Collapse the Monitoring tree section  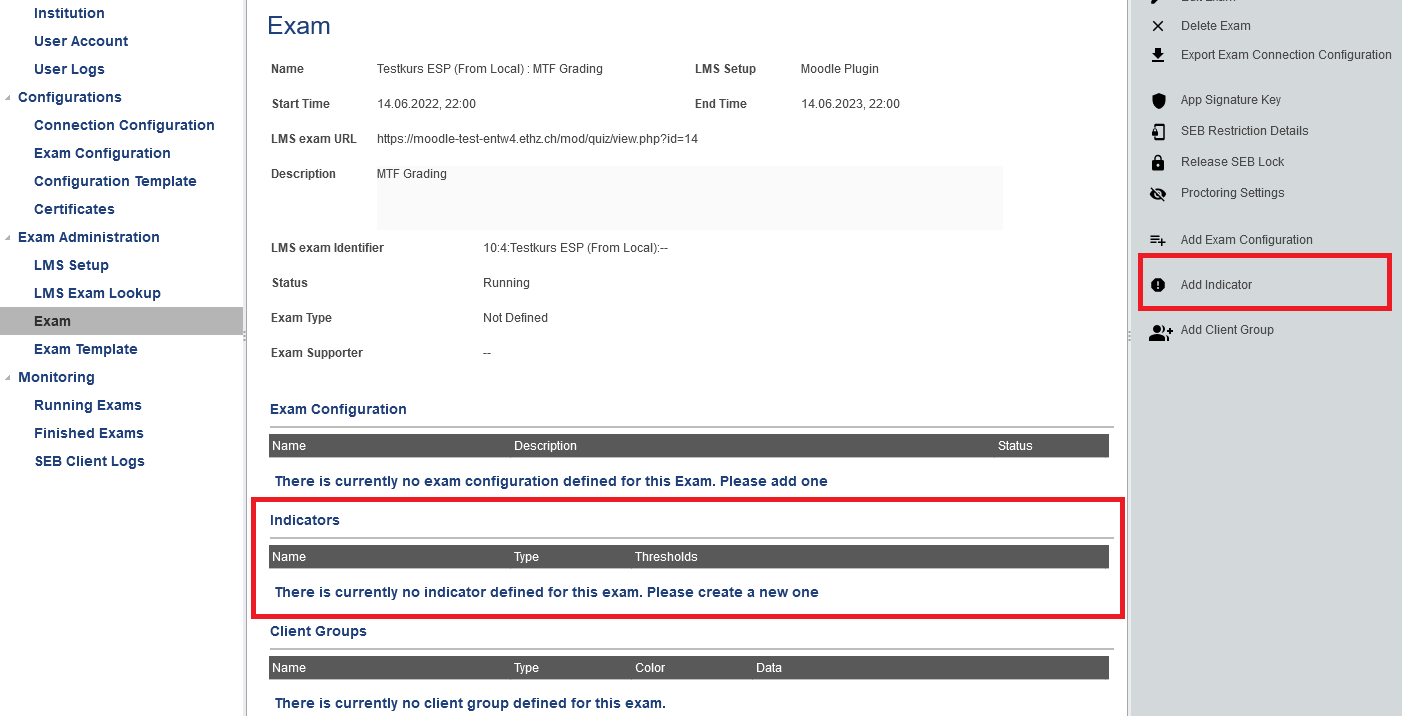tap(9, 378)
